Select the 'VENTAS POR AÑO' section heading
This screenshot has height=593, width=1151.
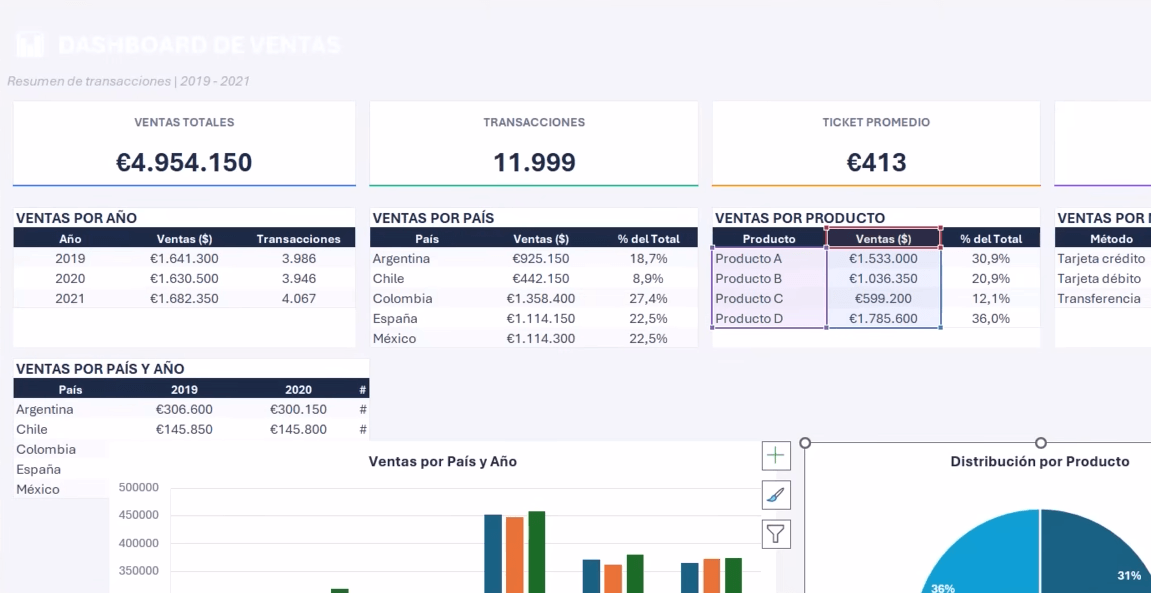pos(76,218)
